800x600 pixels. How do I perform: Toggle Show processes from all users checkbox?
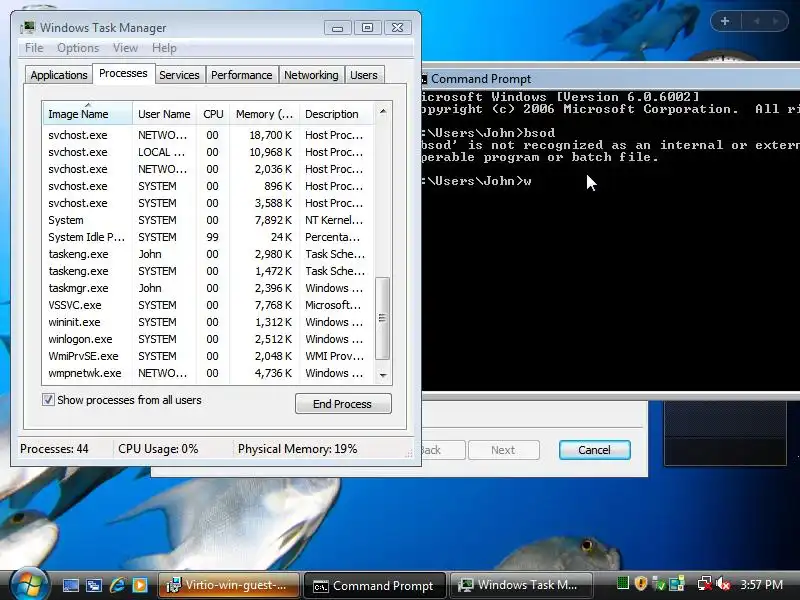pyautogui.click(x=48, y=399)
